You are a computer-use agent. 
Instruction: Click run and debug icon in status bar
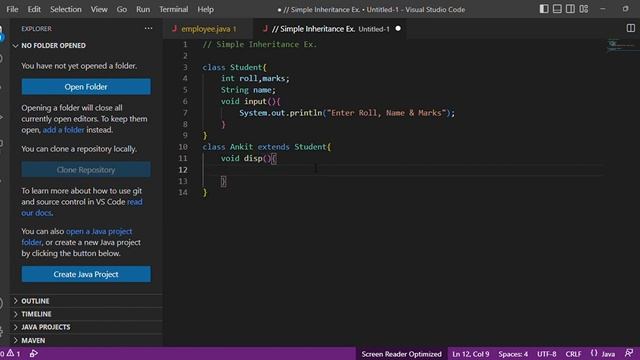click(x=34, y=353)
